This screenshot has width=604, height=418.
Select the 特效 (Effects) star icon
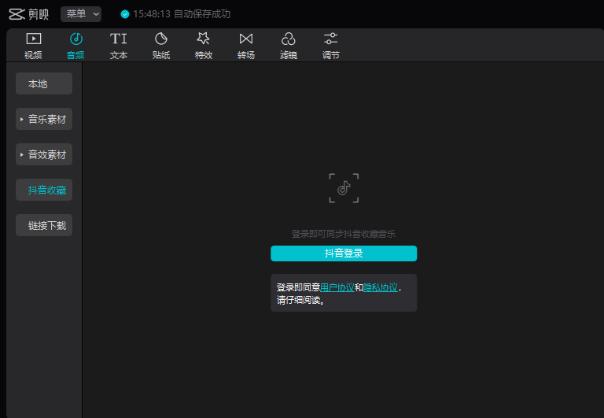tap(203, 39)
